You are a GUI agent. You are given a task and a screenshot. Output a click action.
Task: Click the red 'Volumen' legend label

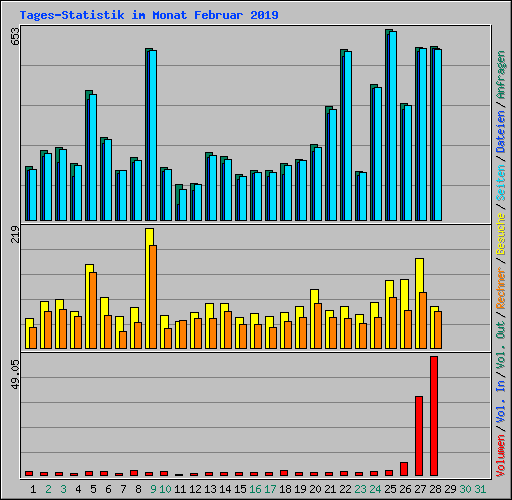pos(501,456)
